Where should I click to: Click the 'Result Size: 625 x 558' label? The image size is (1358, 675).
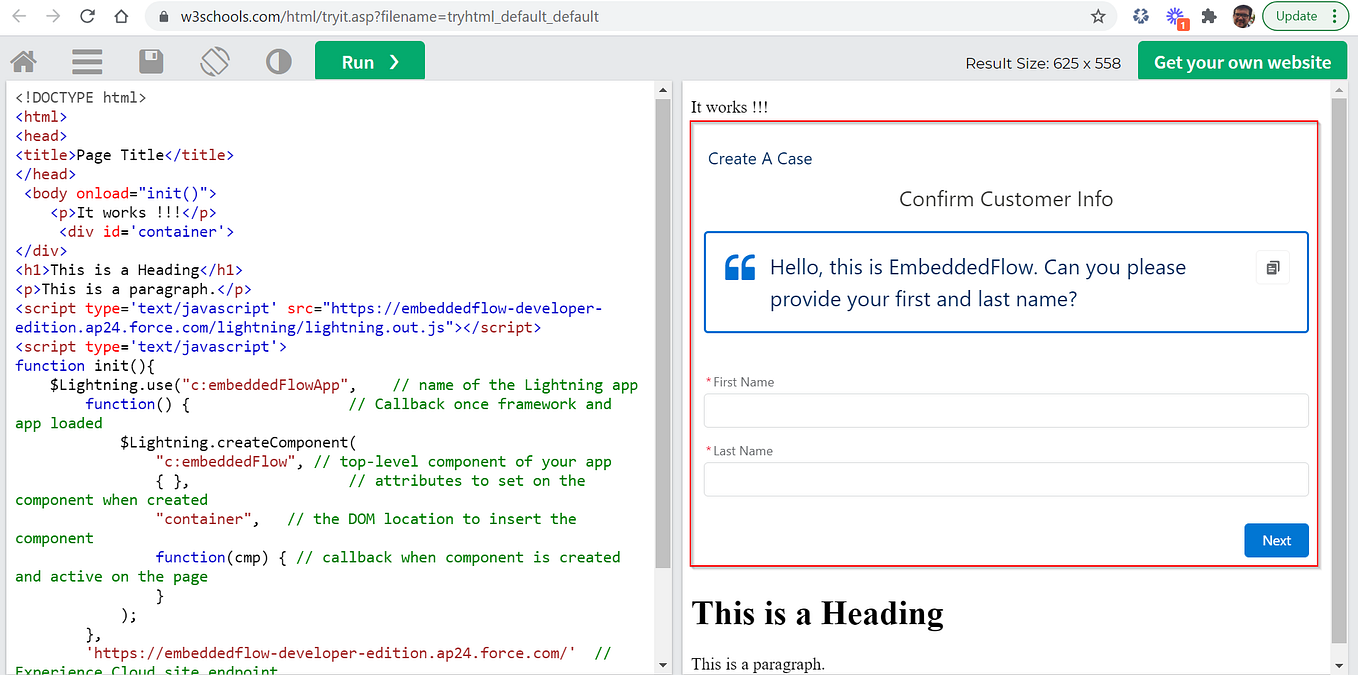coord(1043,63)
